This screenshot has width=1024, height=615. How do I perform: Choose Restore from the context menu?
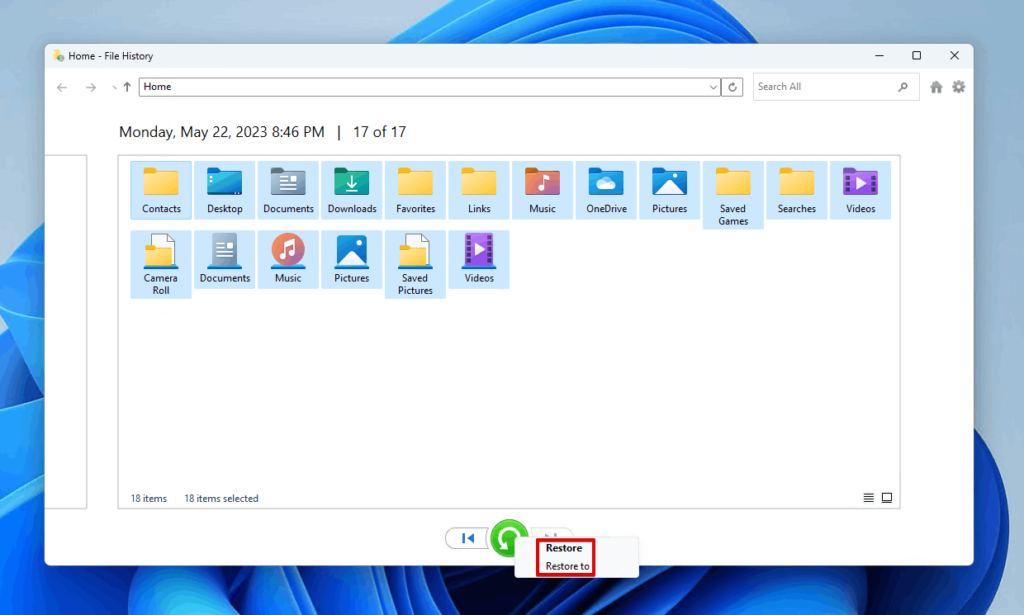[x=564, y=548]
